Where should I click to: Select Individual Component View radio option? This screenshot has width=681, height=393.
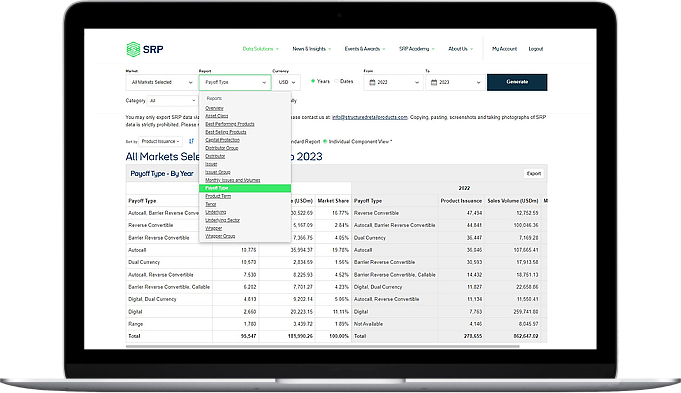pos(325,141)
